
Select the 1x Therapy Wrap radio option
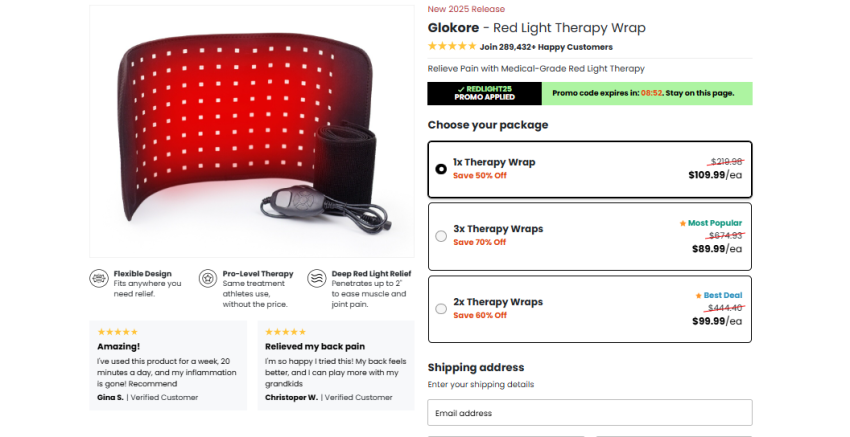(x=441, y=169)
